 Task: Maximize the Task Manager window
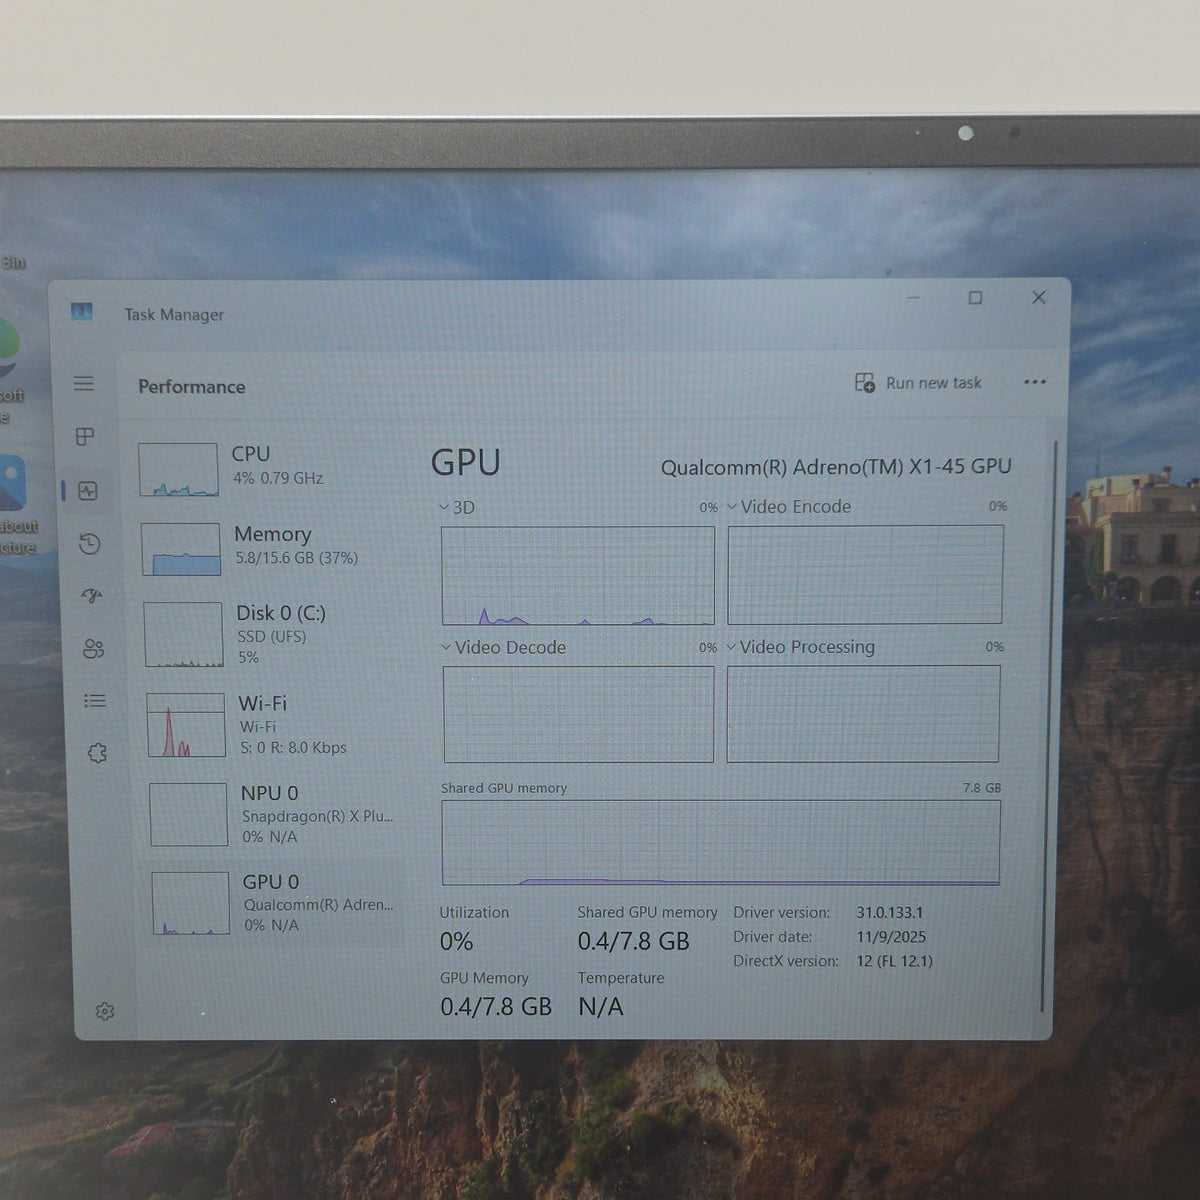(x=975, y=298)
